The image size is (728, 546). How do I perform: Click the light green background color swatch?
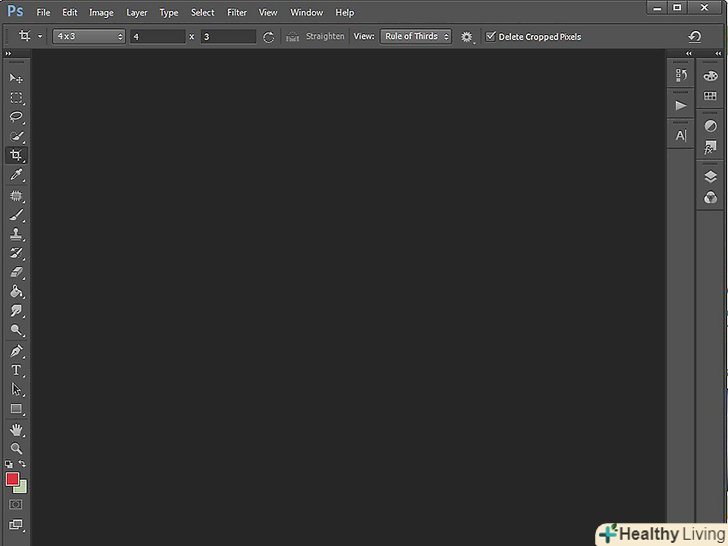(x=22, y=488)
